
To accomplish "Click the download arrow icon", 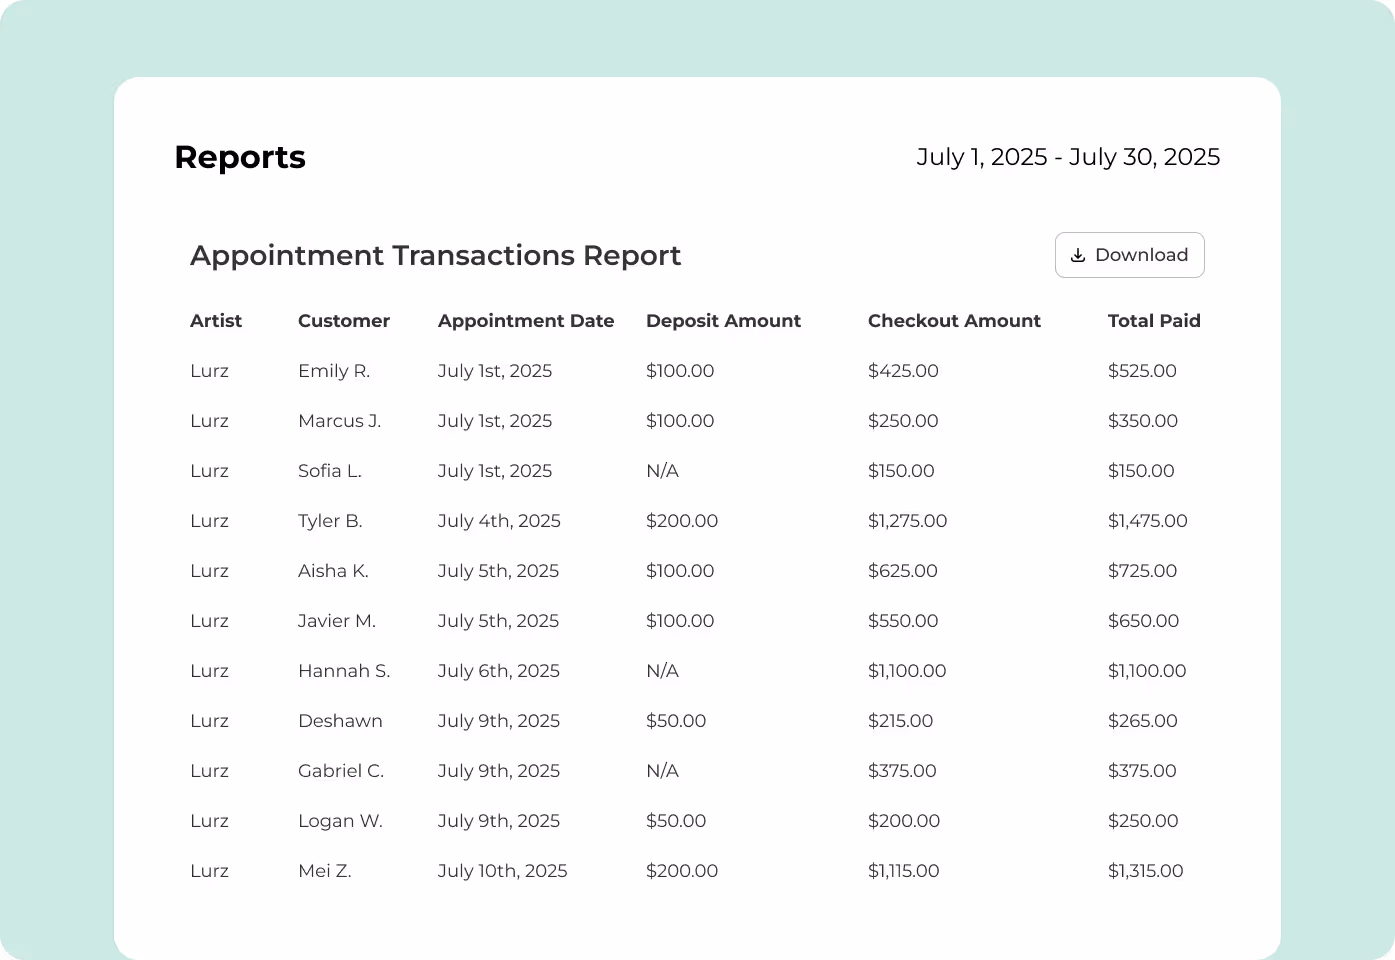I will point(1078,255).
